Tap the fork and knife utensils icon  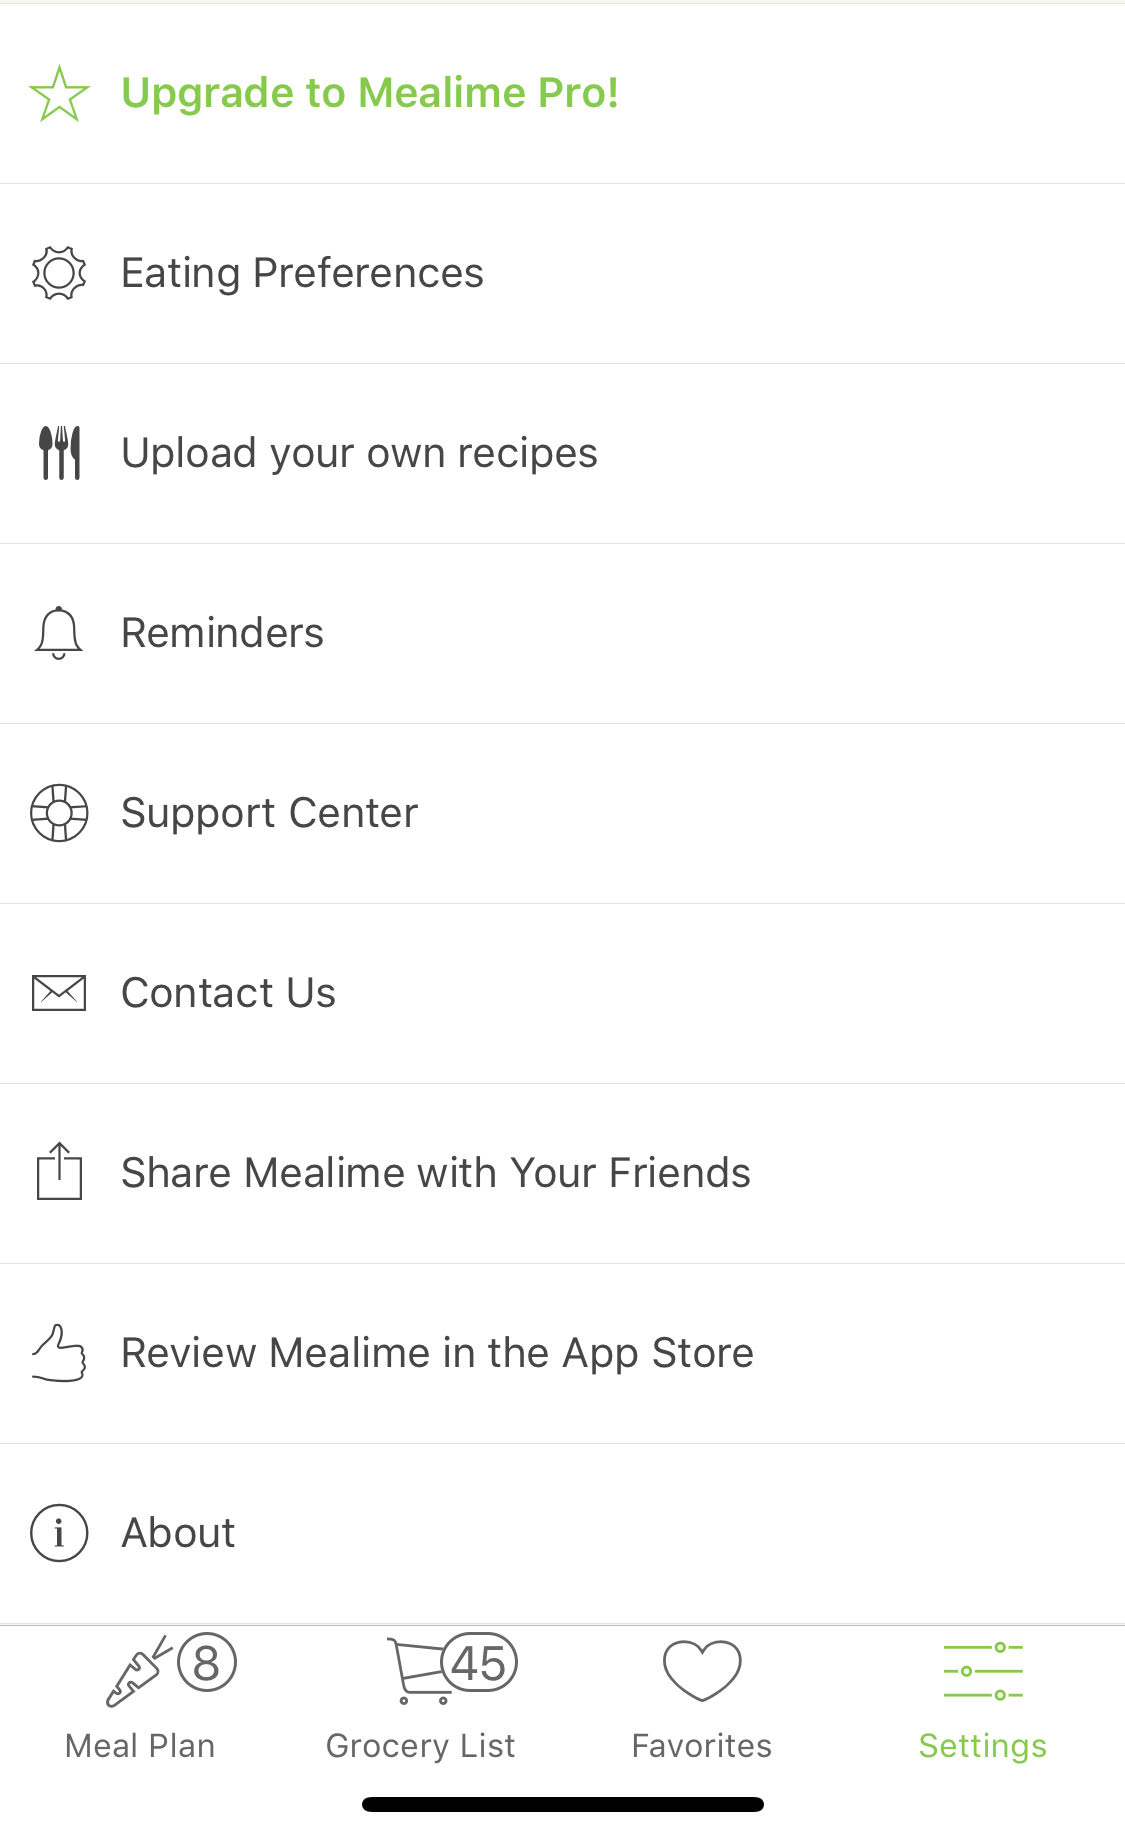pyautogui.click(x=59, y=453)
